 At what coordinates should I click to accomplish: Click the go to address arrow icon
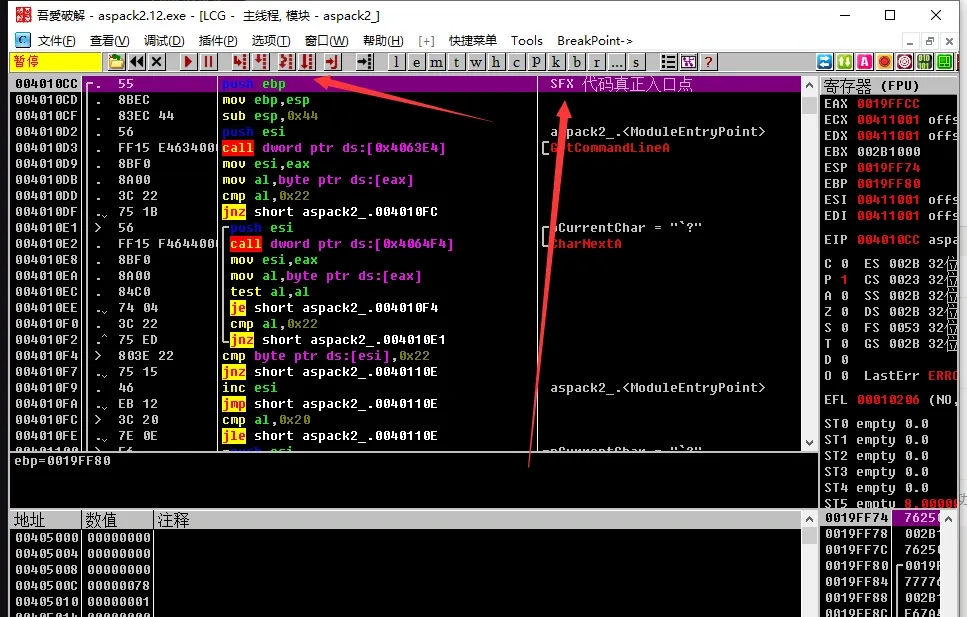365,62
